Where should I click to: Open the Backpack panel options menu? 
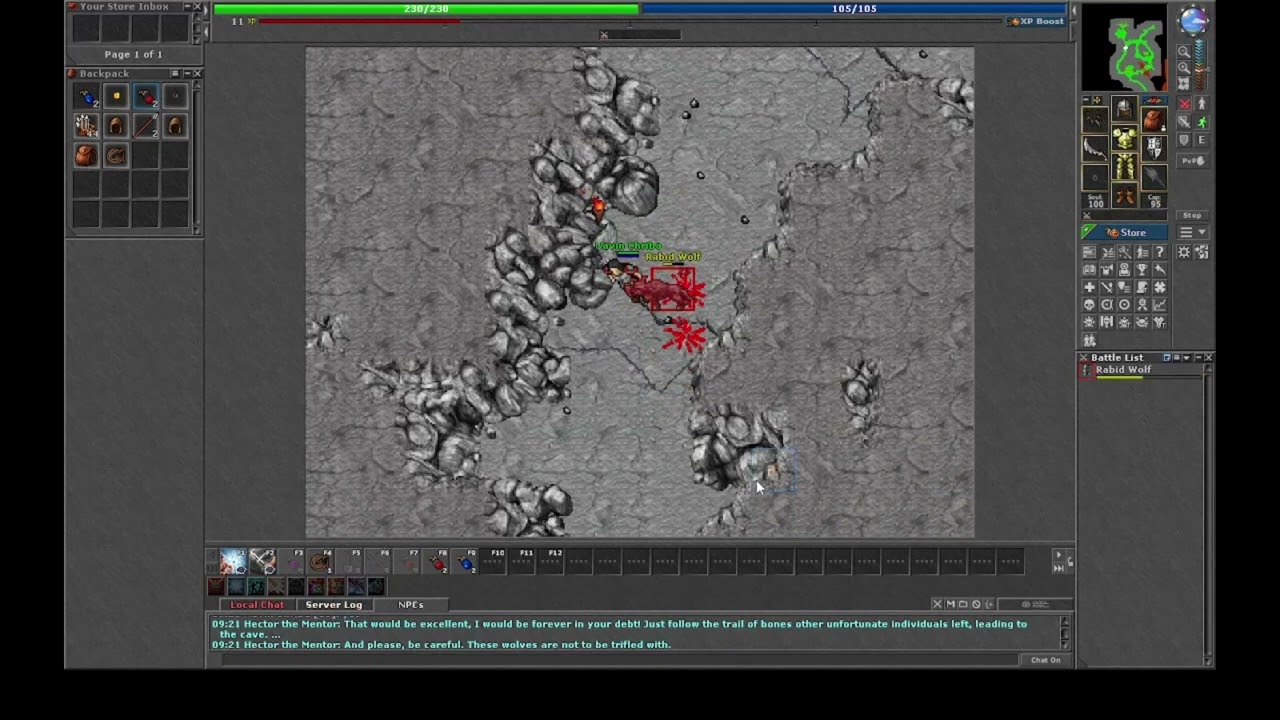point(174,73)
